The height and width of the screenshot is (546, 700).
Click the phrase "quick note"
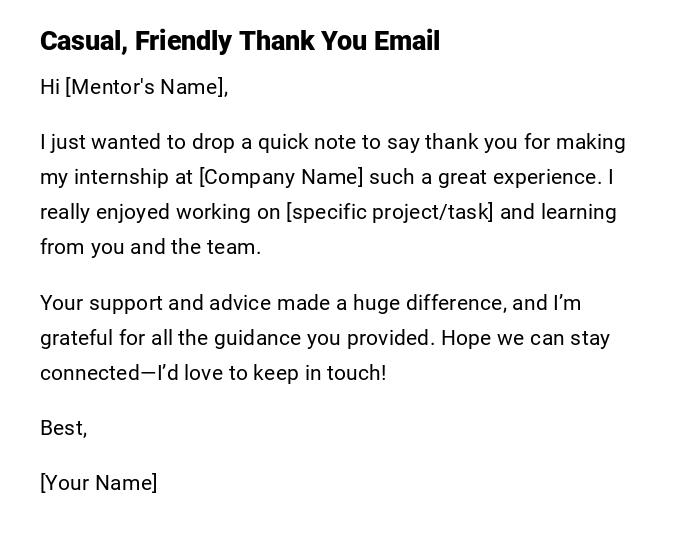click(x=303, y=142)
